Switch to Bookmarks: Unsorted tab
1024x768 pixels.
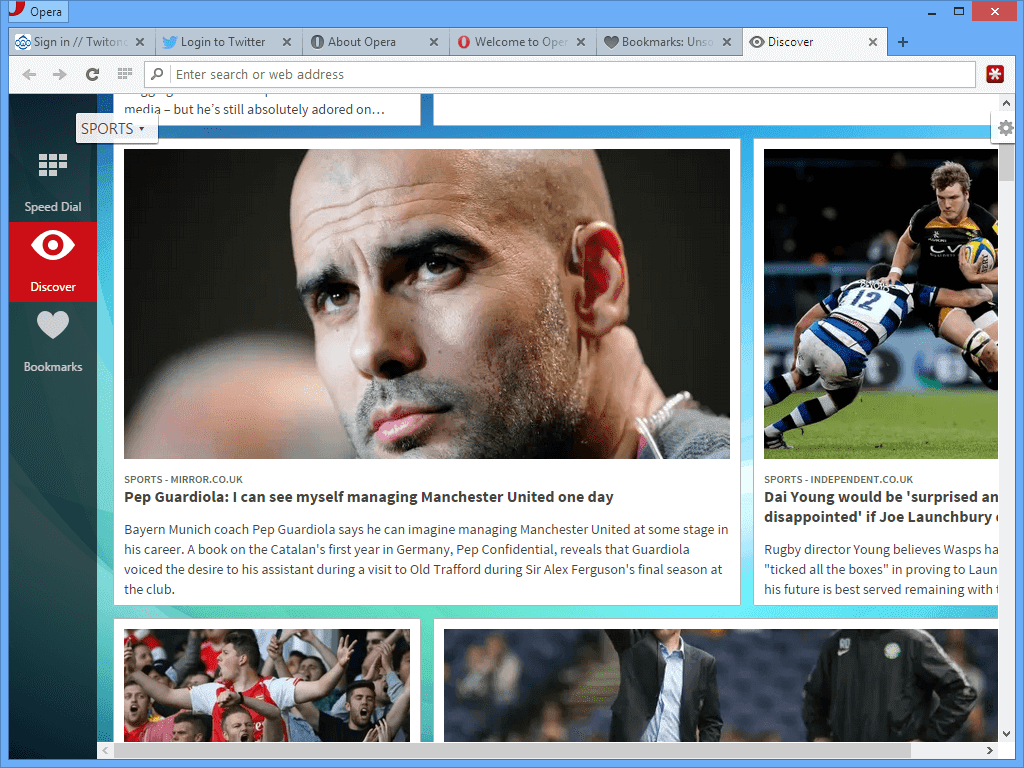click(x=669, y=42)
